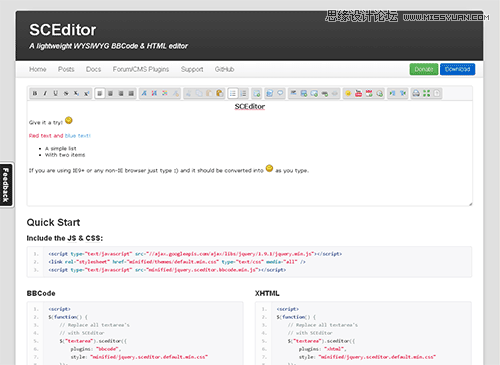Select the align right button

(x=121, y=93)
